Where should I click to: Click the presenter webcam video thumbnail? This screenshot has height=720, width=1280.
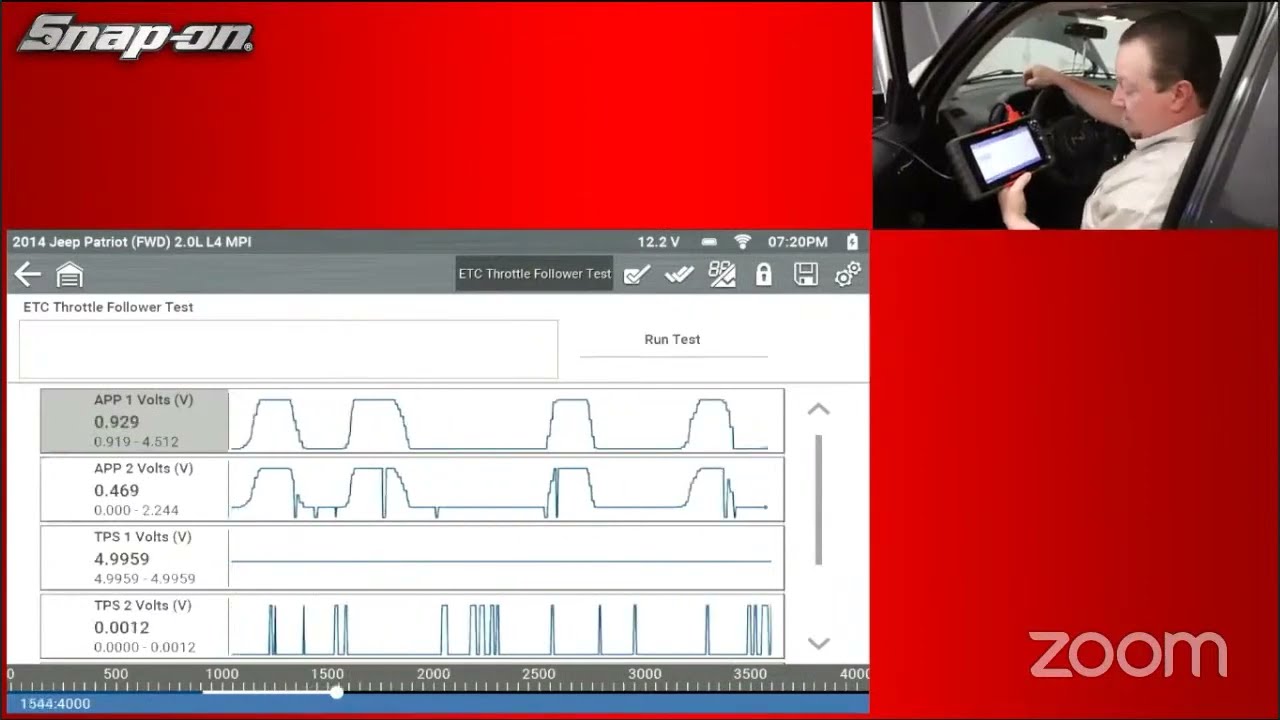coord(1076,115)
